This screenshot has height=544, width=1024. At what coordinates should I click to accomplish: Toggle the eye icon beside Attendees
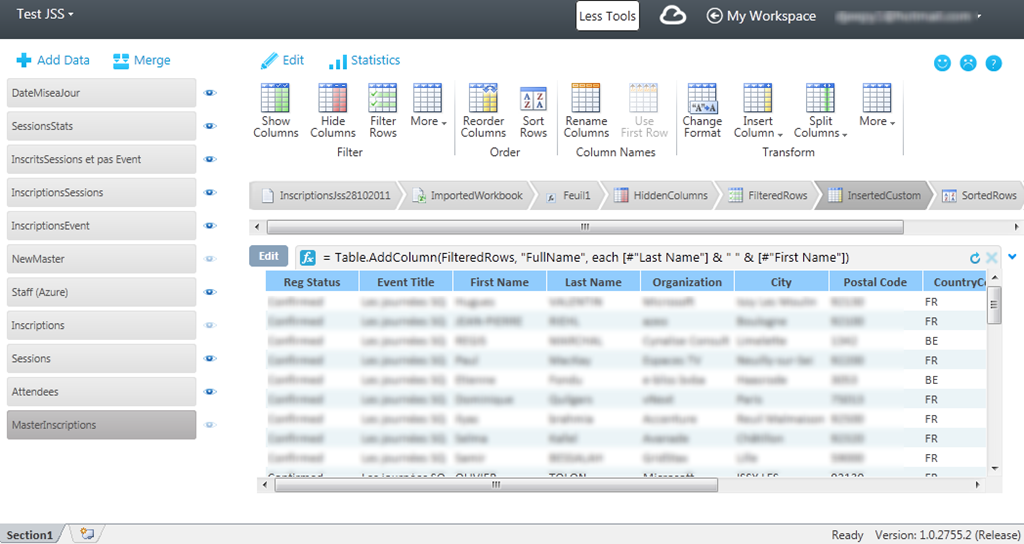pyautogui.click(x=210, y=392)
